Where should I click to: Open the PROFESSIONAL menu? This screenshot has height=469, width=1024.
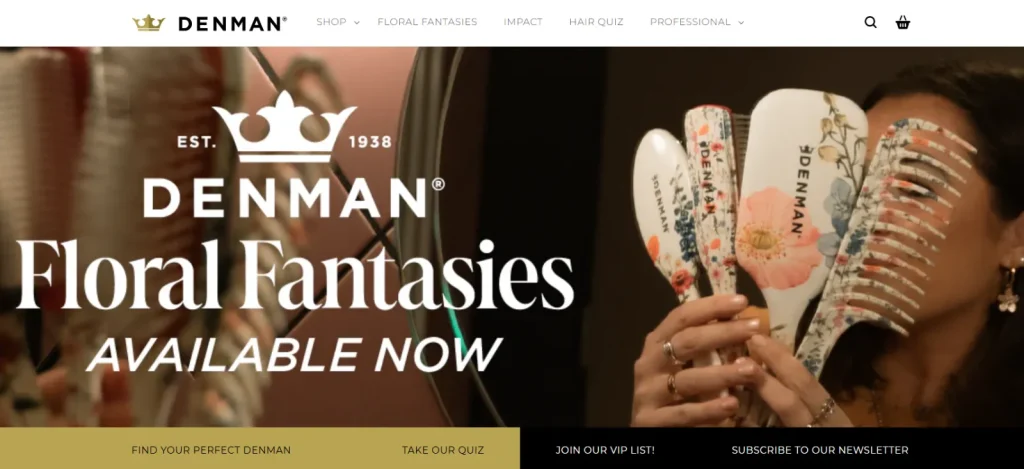click(690, 22)
